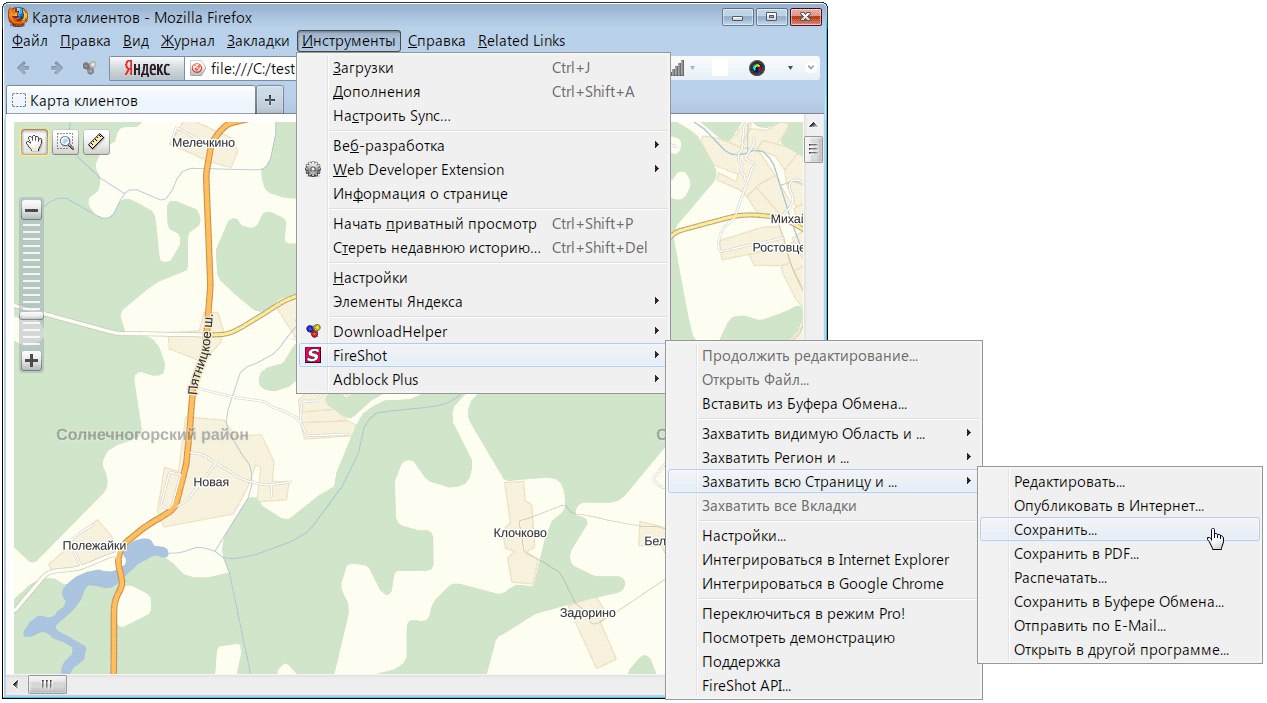Expand Захватить Регион и … submenu
Viewport: 1267px width, 703px height.
click(x=824, y=458)
